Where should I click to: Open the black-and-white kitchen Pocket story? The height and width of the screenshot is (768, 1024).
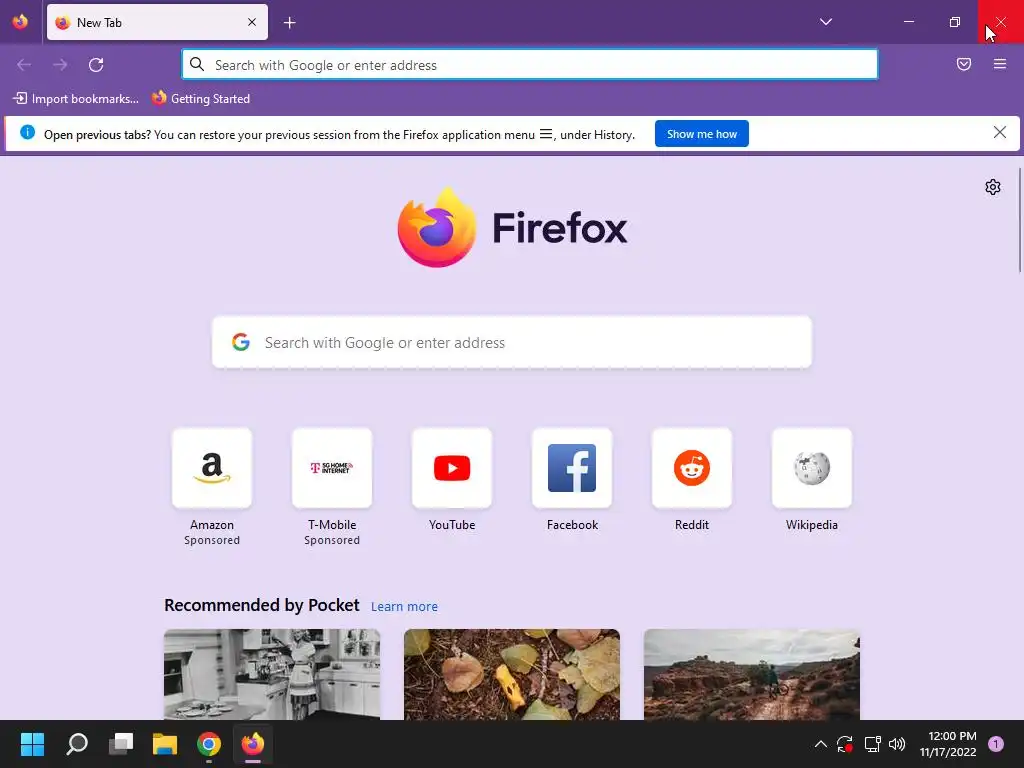[272, 675]
